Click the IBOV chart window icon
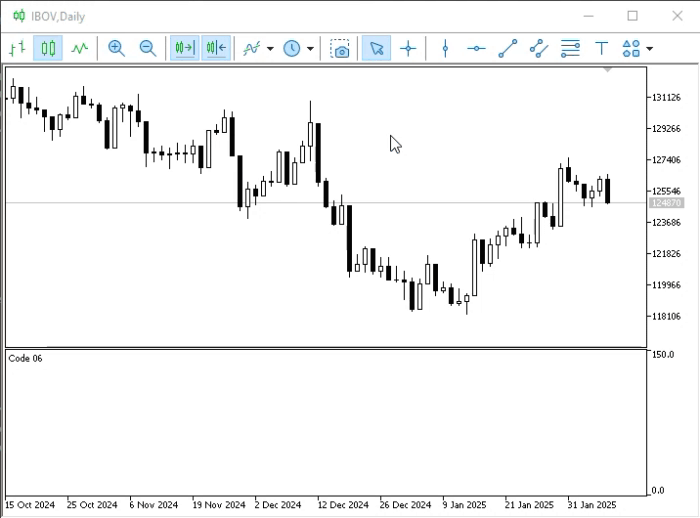This screenshot has width=700, height=518. click(x=19, y=16)
